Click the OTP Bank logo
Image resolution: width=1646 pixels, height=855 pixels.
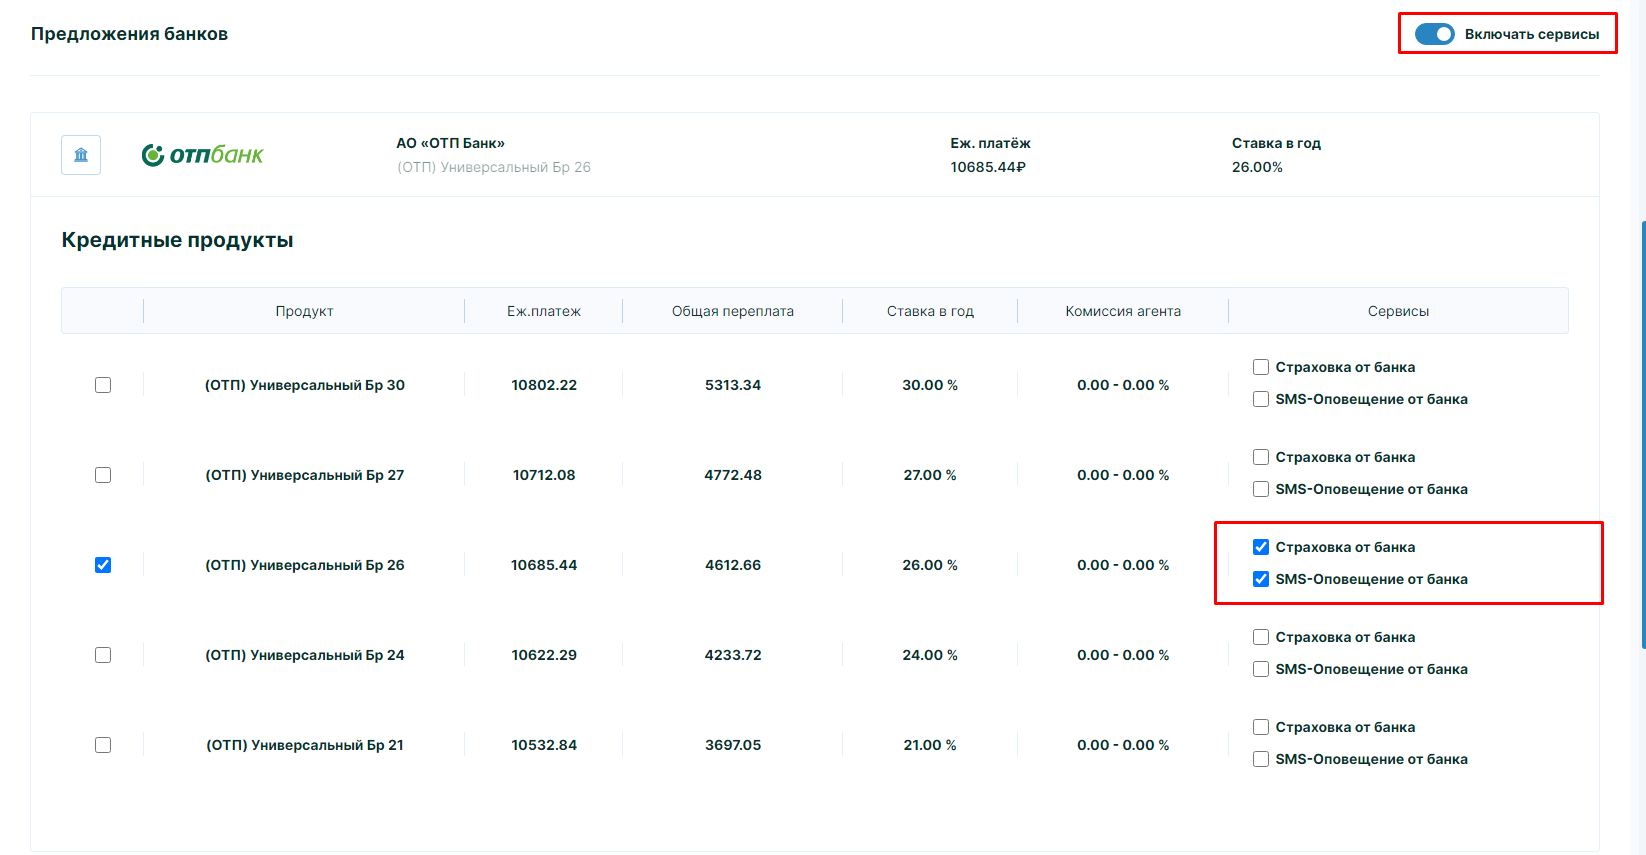[203, 155]
